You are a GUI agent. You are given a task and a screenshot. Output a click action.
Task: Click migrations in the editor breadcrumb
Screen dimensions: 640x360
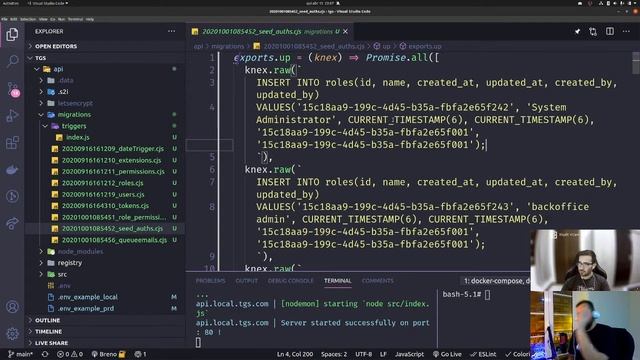point(227,46)
